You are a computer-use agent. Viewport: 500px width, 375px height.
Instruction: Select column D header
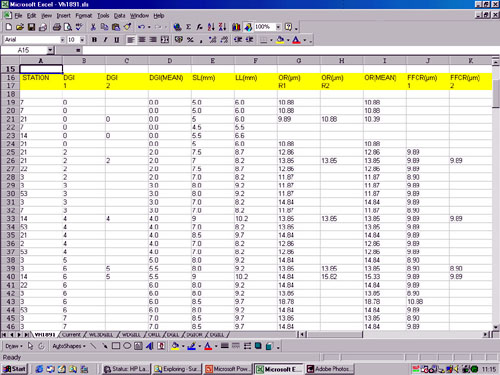[170, 61]
